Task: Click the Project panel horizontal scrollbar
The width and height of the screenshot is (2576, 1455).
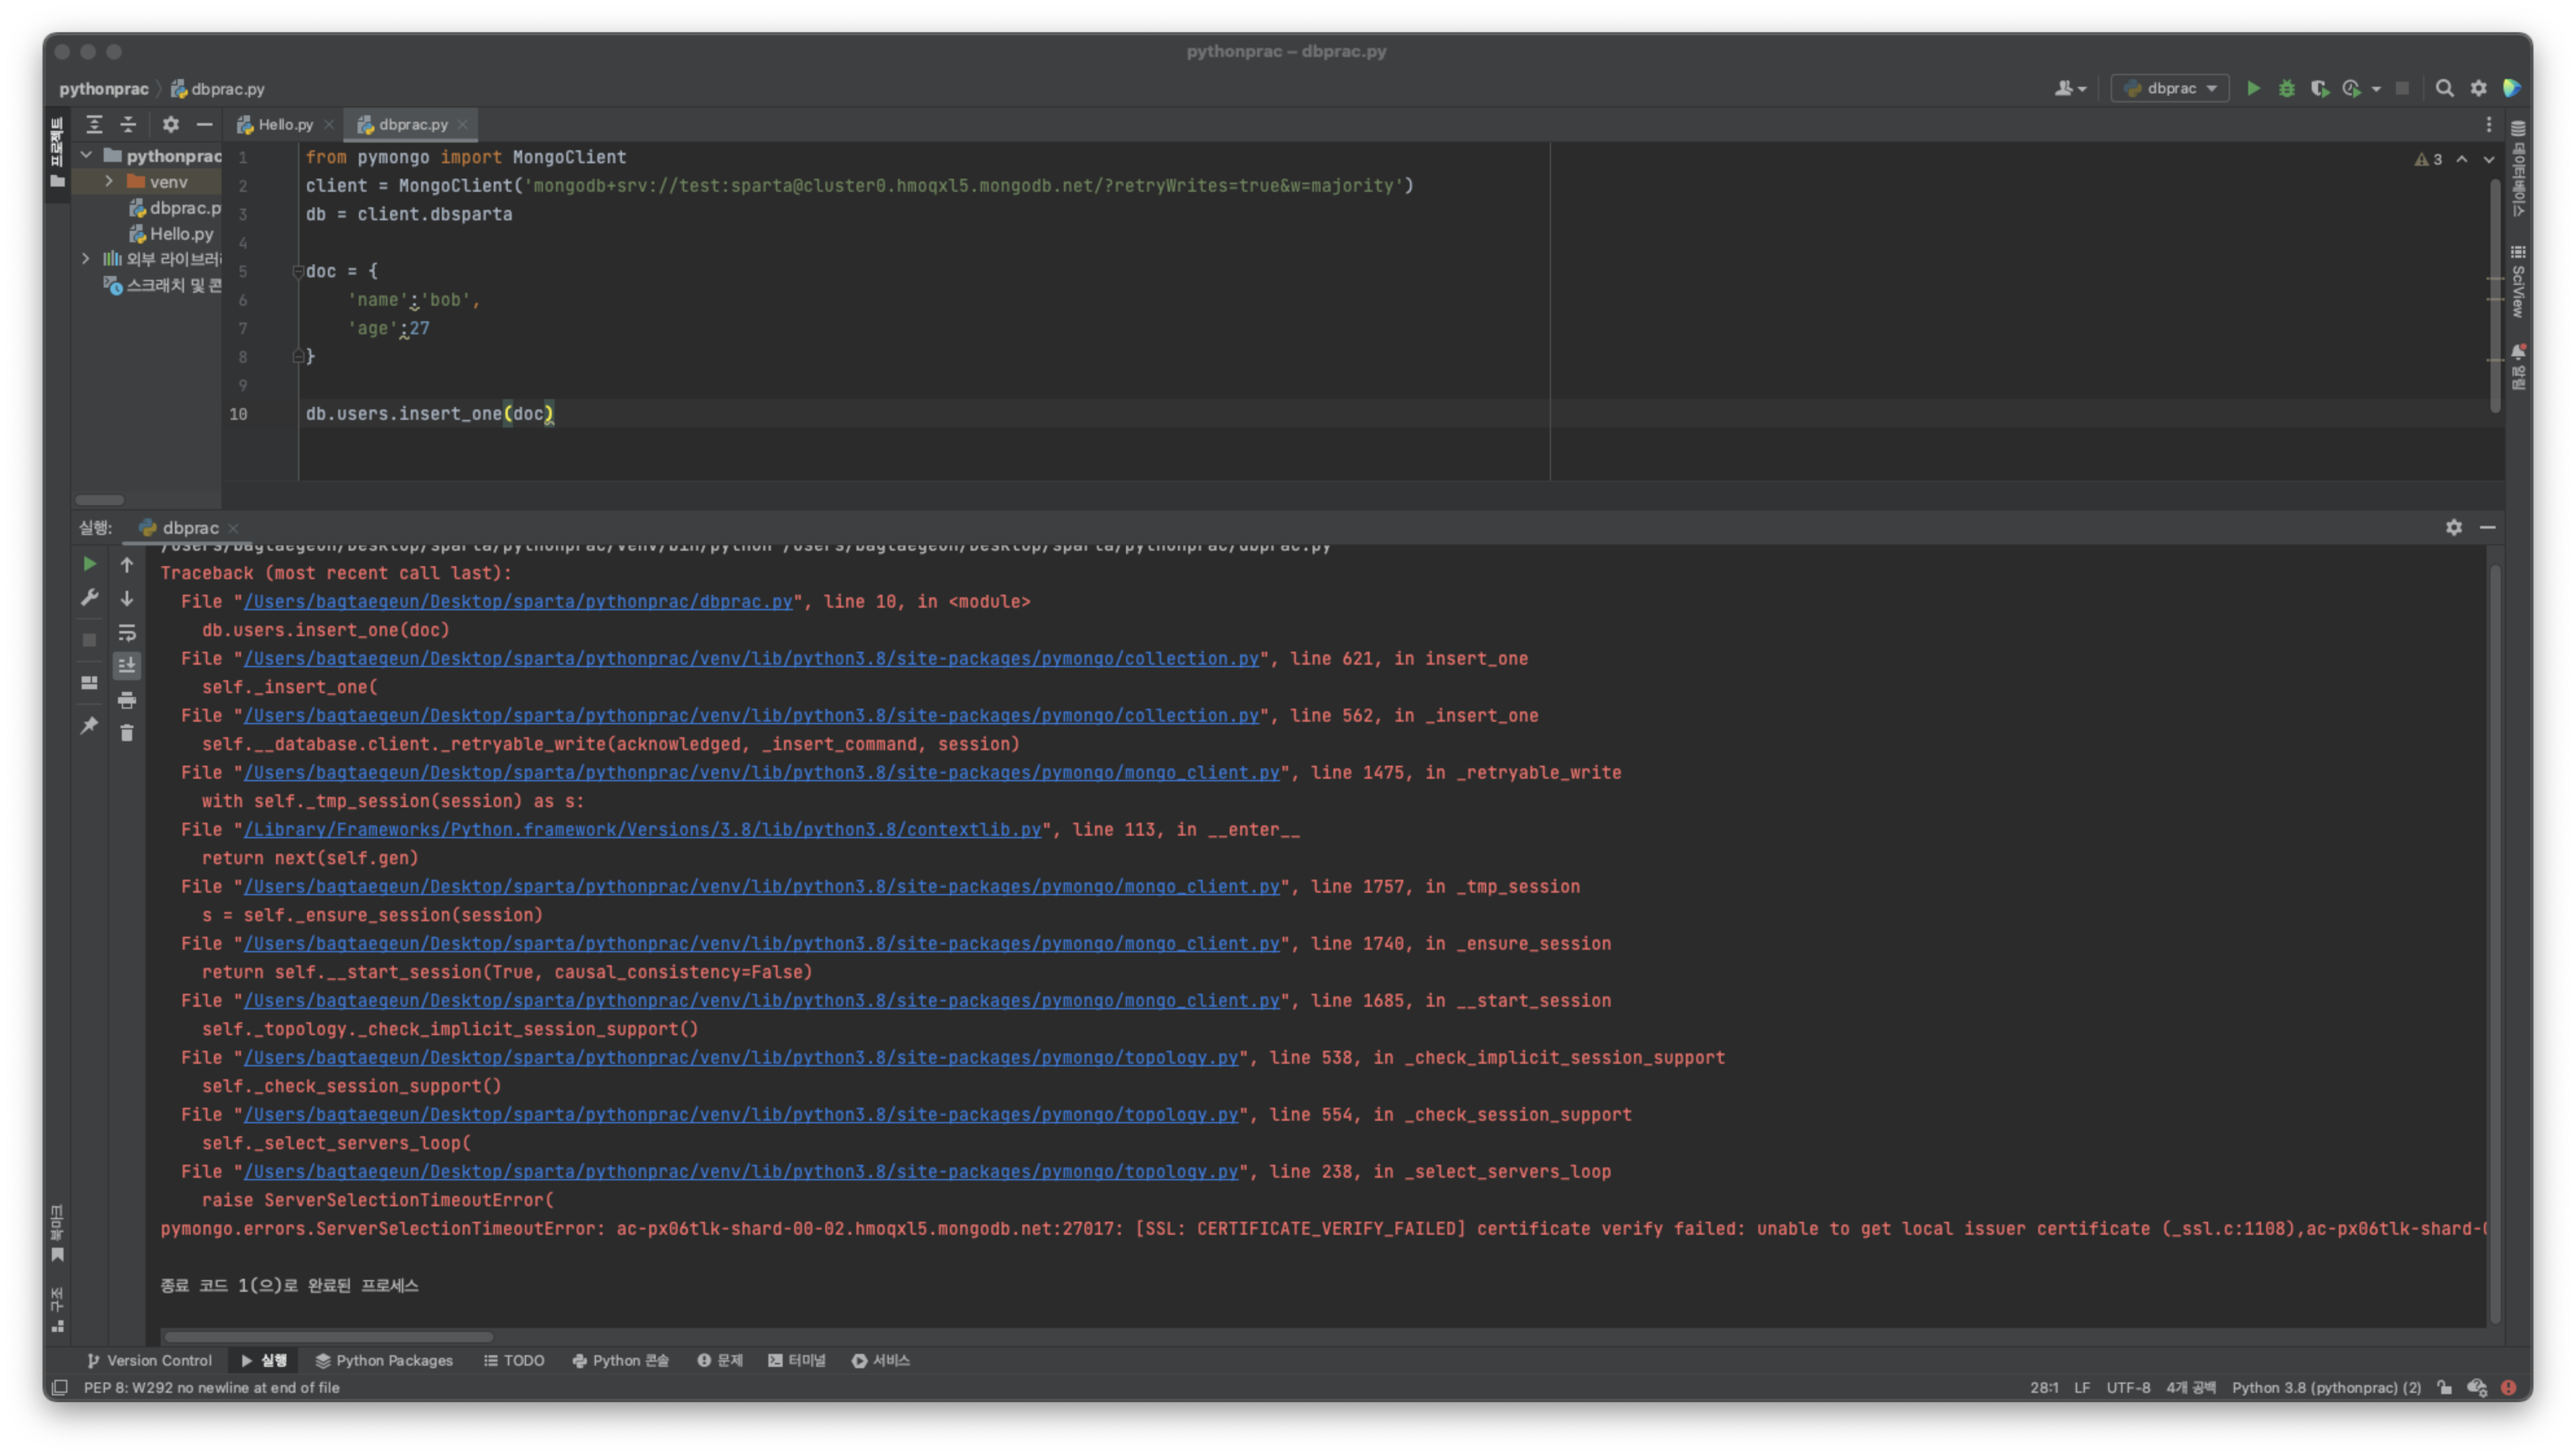Action: 99,499
